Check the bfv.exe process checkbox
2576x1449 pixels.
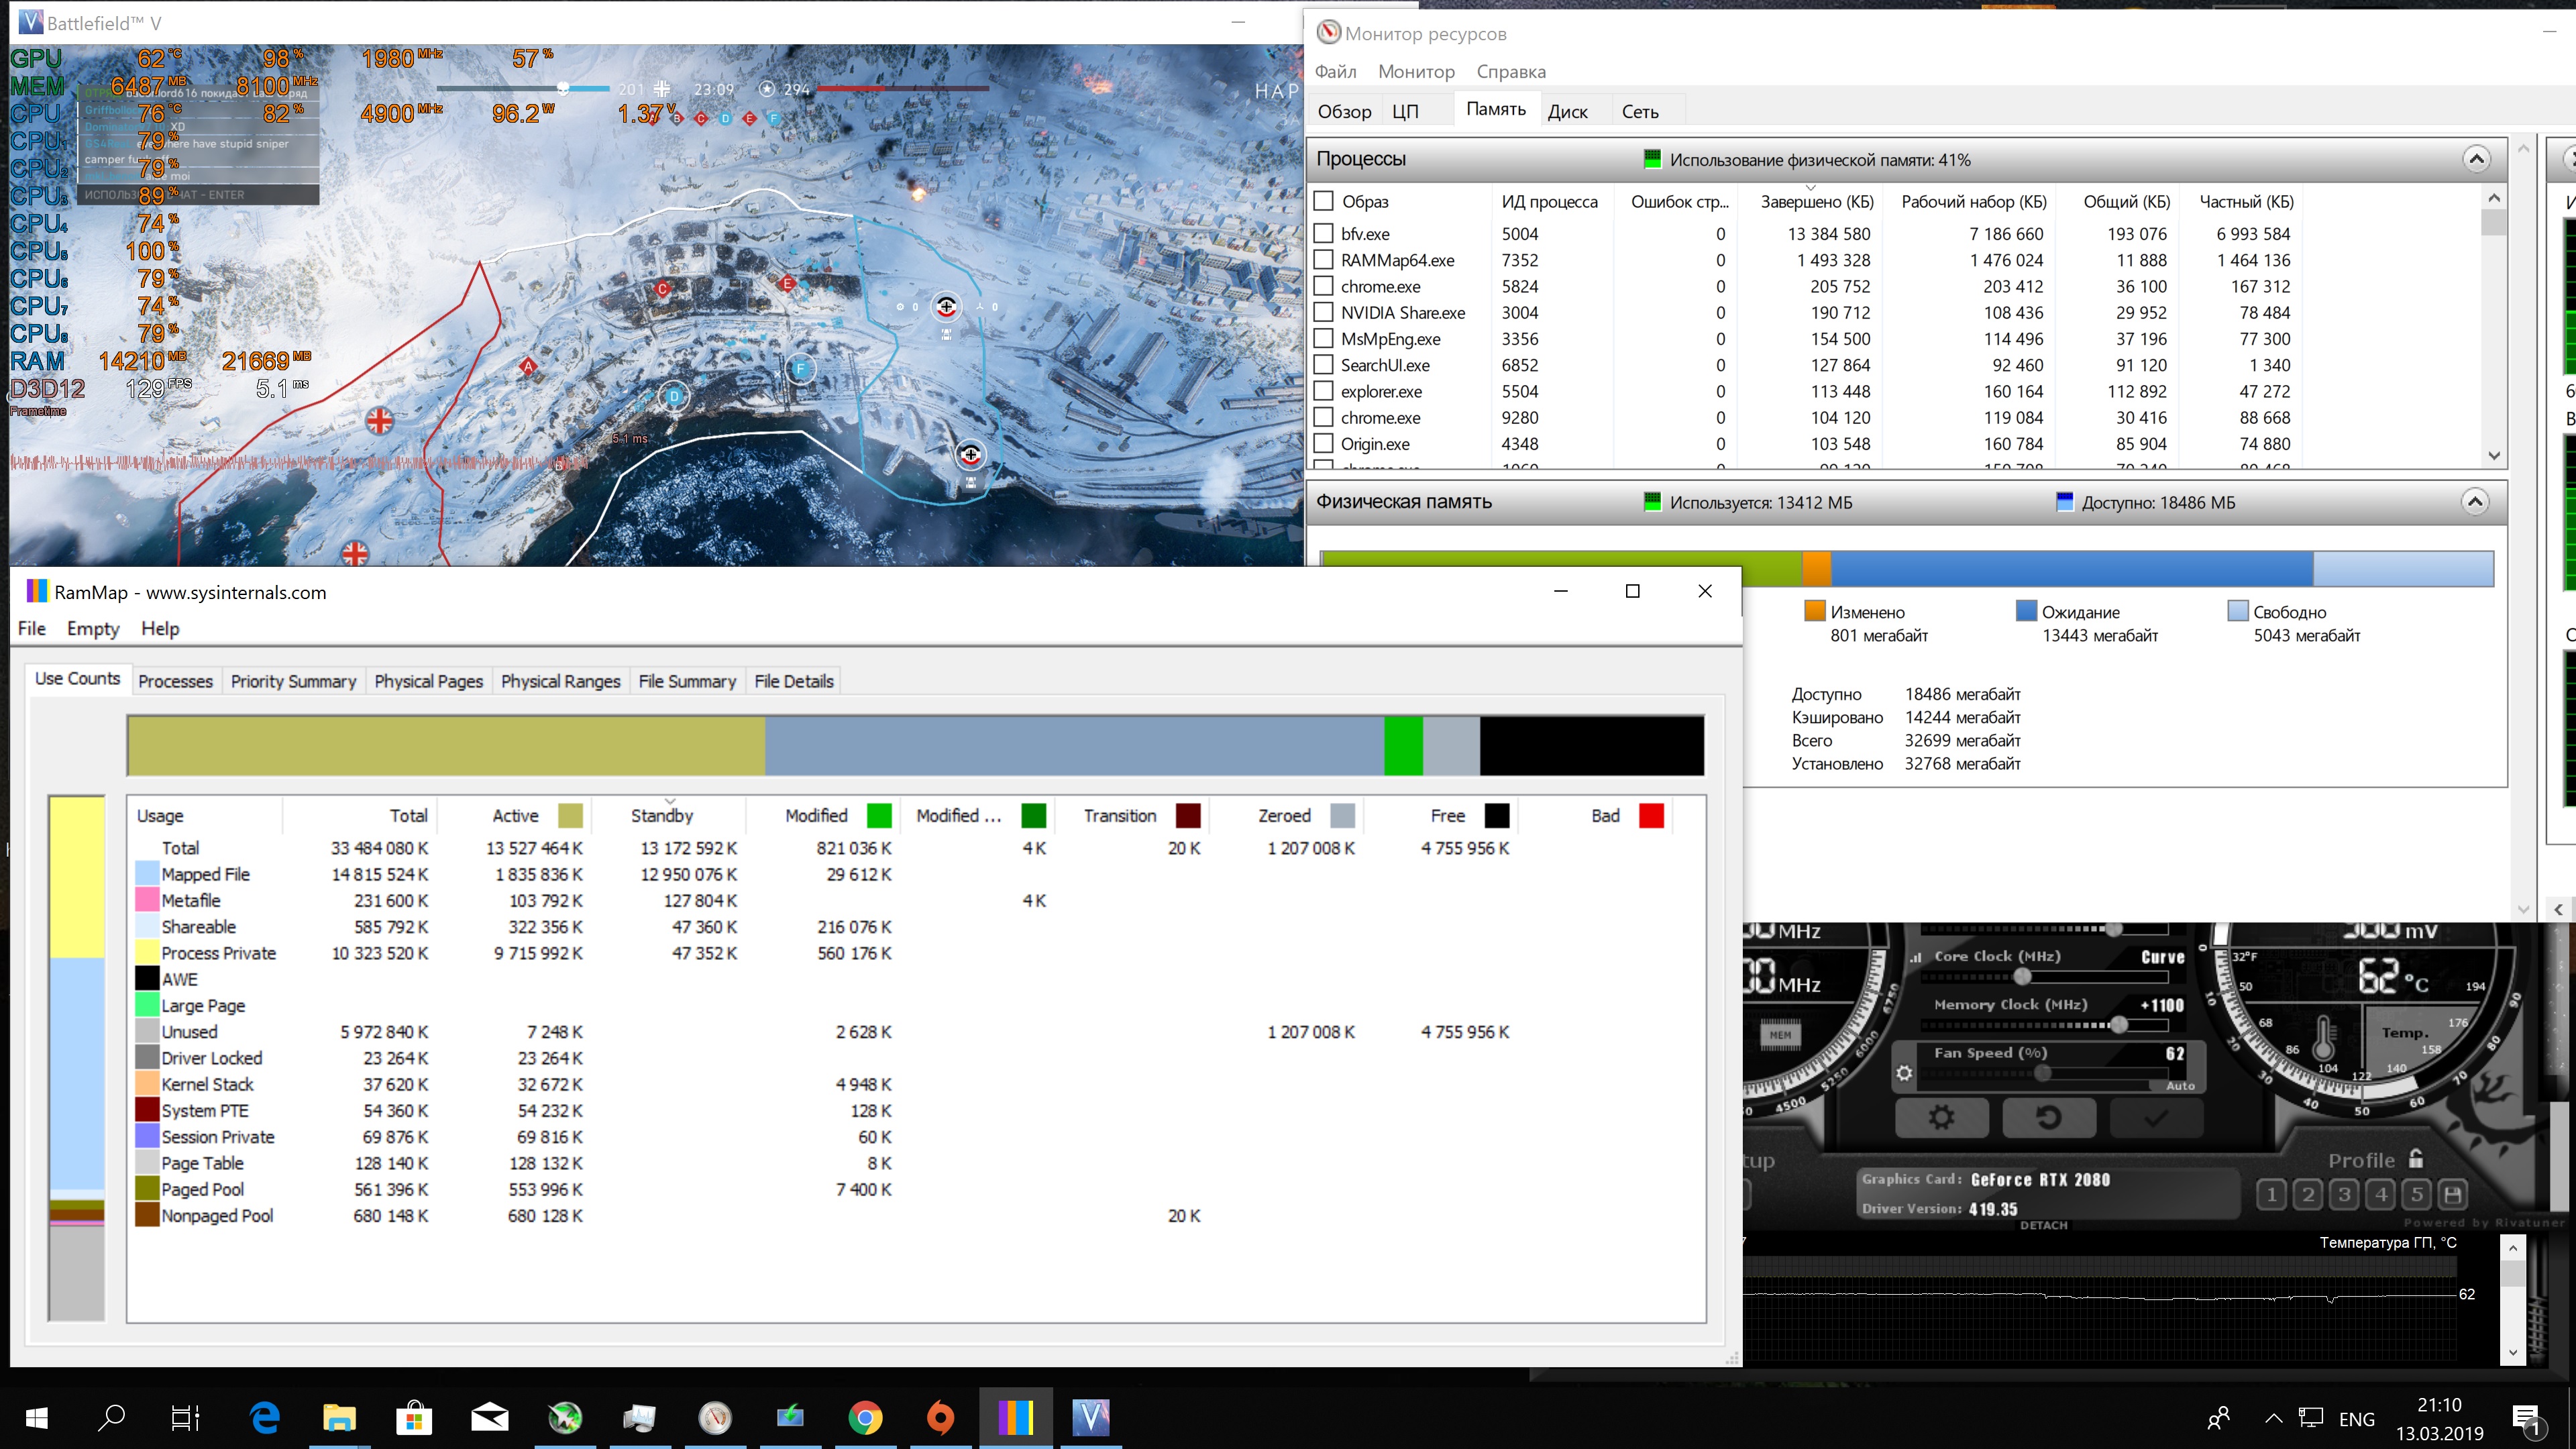[x=1323, y=233]
